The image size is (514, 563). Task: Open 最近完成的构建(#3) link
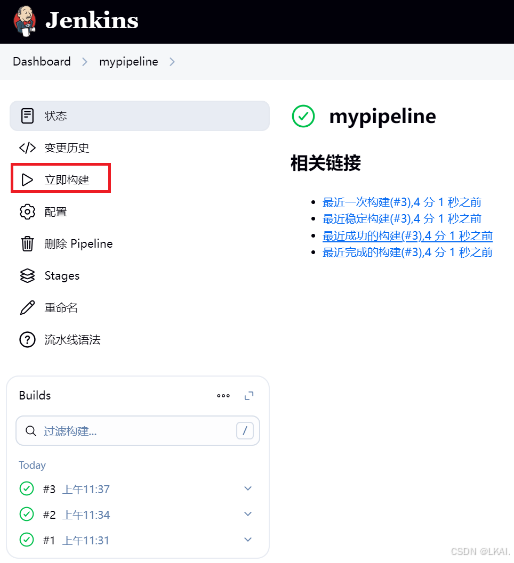point(407,252)
